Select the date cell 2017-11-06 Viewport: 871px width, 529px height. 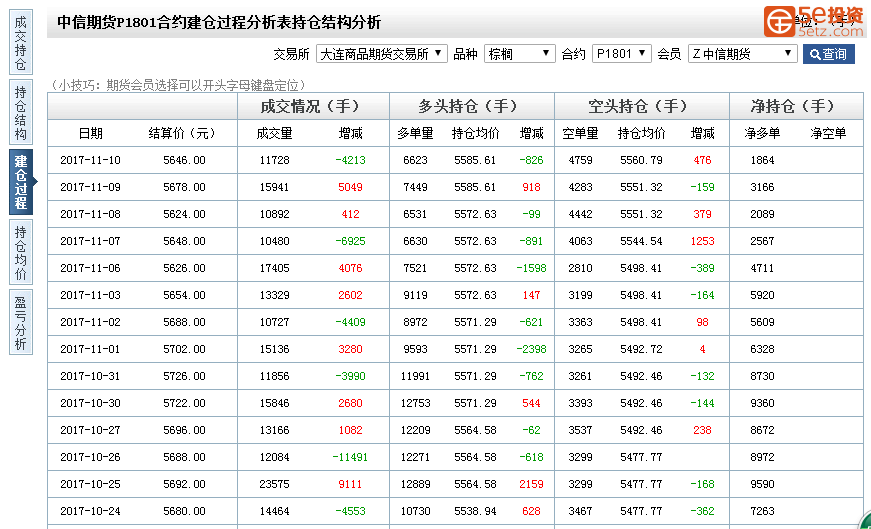coord(90,268)
